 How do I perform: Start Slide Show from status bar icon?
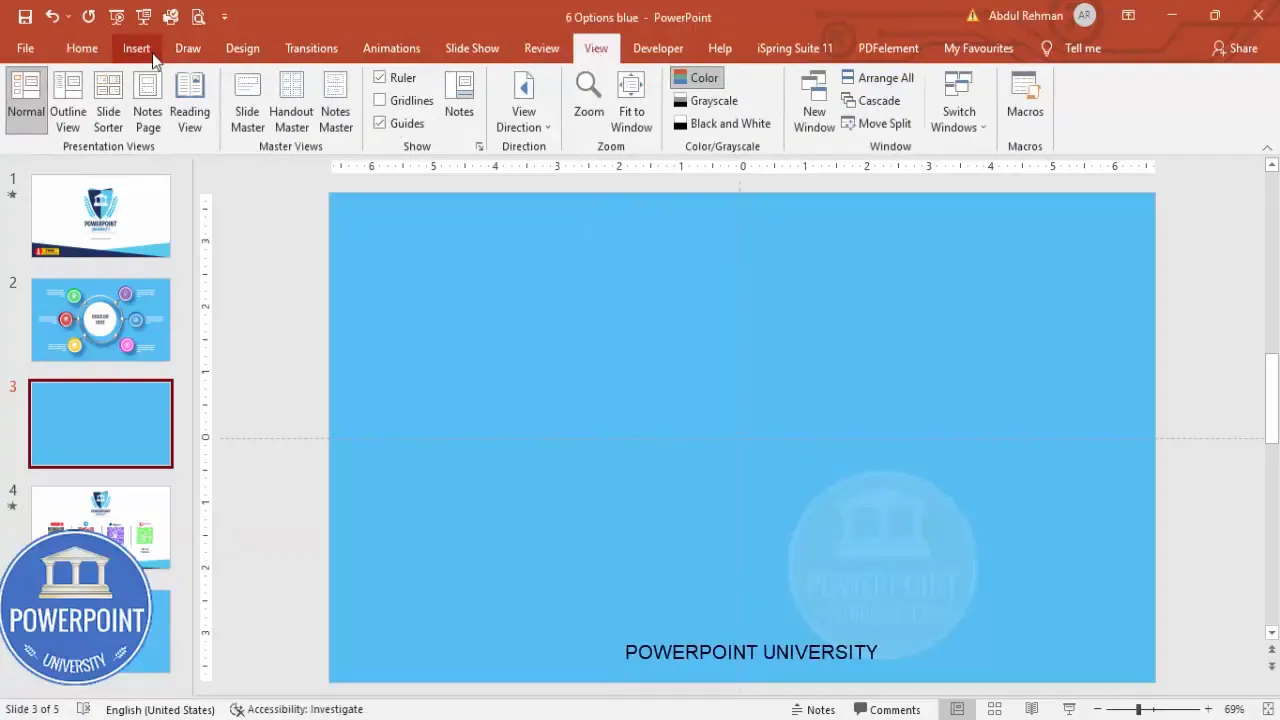[1069, 709]
